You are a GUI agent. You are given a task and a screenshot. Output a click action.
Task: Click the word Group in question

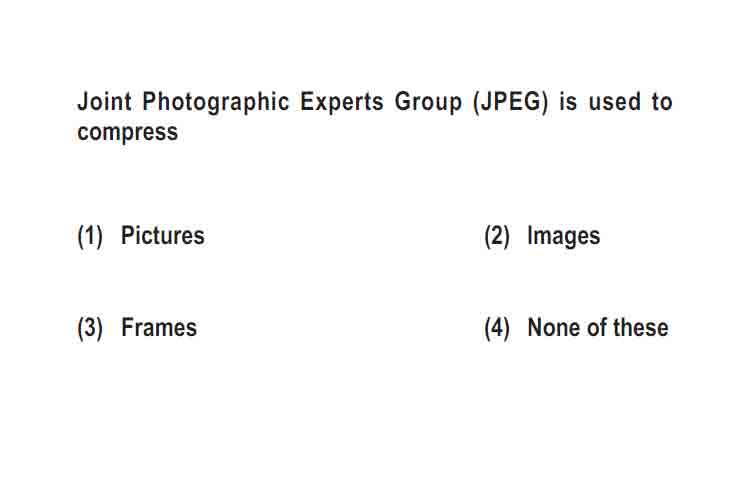pyautogui.click(x=428, y=102)
